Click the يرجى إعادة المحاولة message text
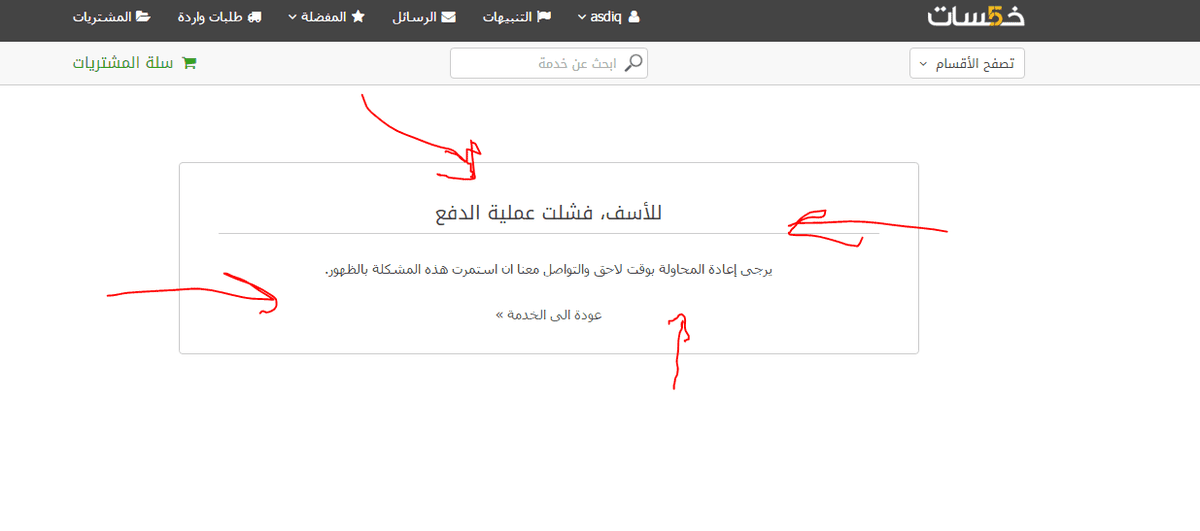 coord(549,270)
